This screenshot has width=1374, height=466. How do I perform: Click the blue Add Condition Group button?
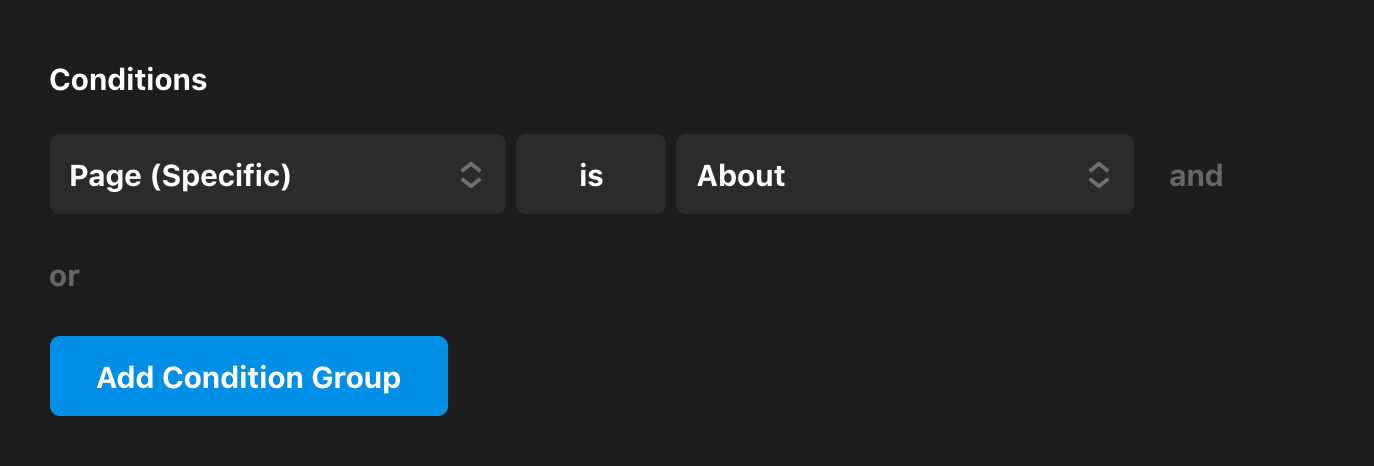(x=249, y=376)
